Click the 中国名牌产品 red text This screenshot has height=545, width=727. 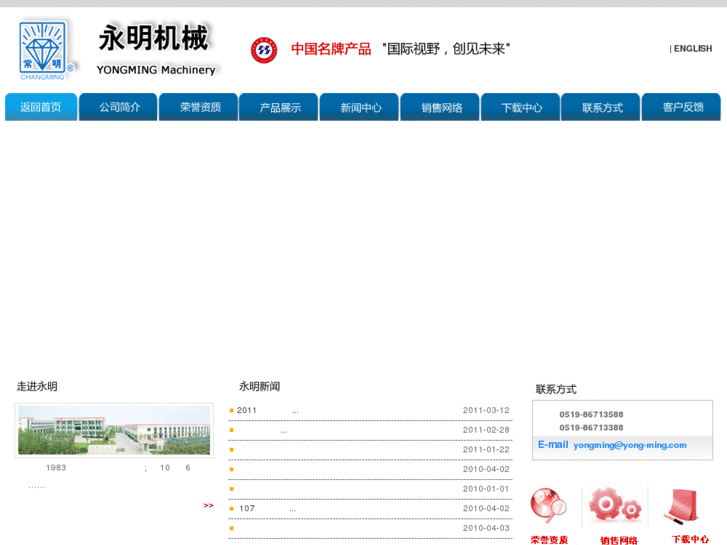click(331, 49)
